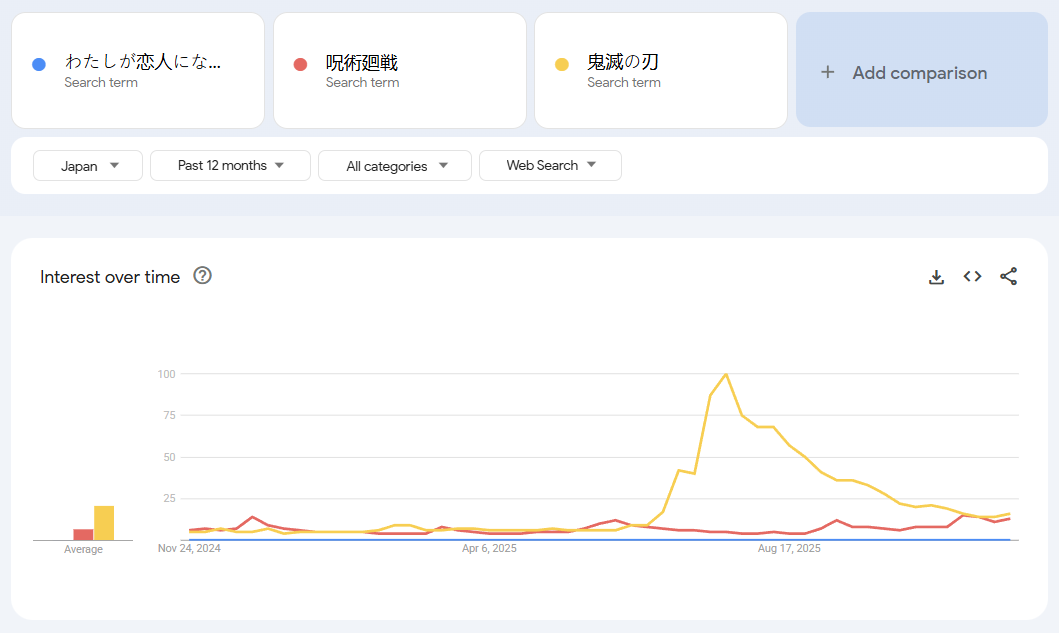Click the Average label under bars
Image resolution: width=1059 pixels, height=633 pixels.
[x=83, y=549]
